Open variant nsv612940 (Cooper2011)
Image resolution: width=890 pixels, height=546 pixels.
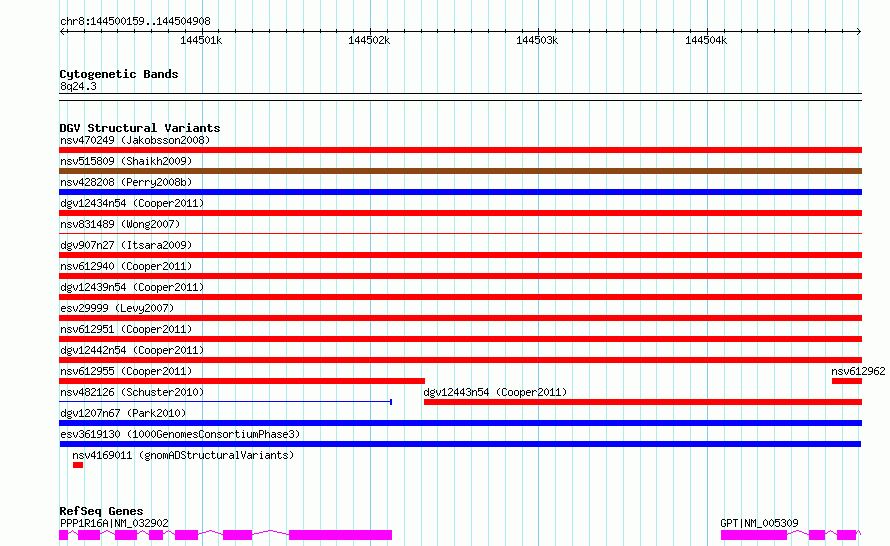[x=126, y=266]
